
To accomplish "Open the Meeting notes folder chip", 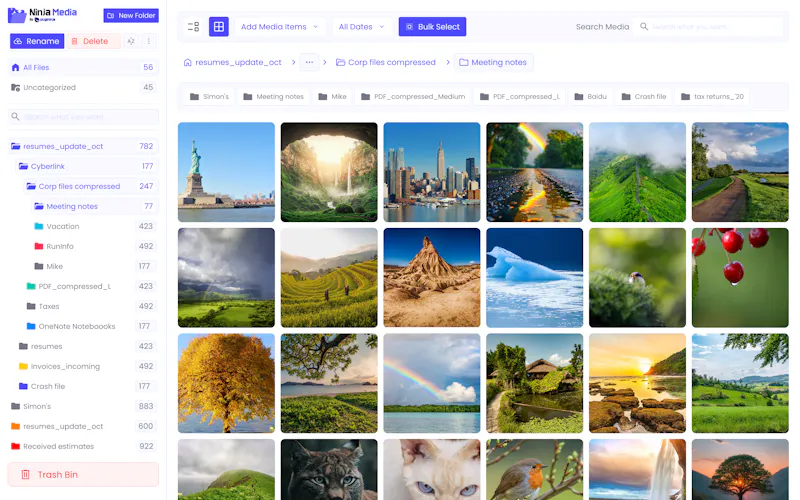I will pyautogui.click(x=273, y=96).
